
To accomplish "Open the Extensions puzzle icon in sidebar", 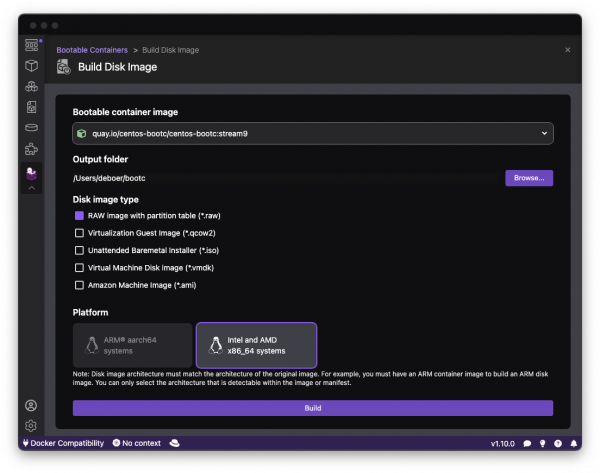I will coord(31,149).
